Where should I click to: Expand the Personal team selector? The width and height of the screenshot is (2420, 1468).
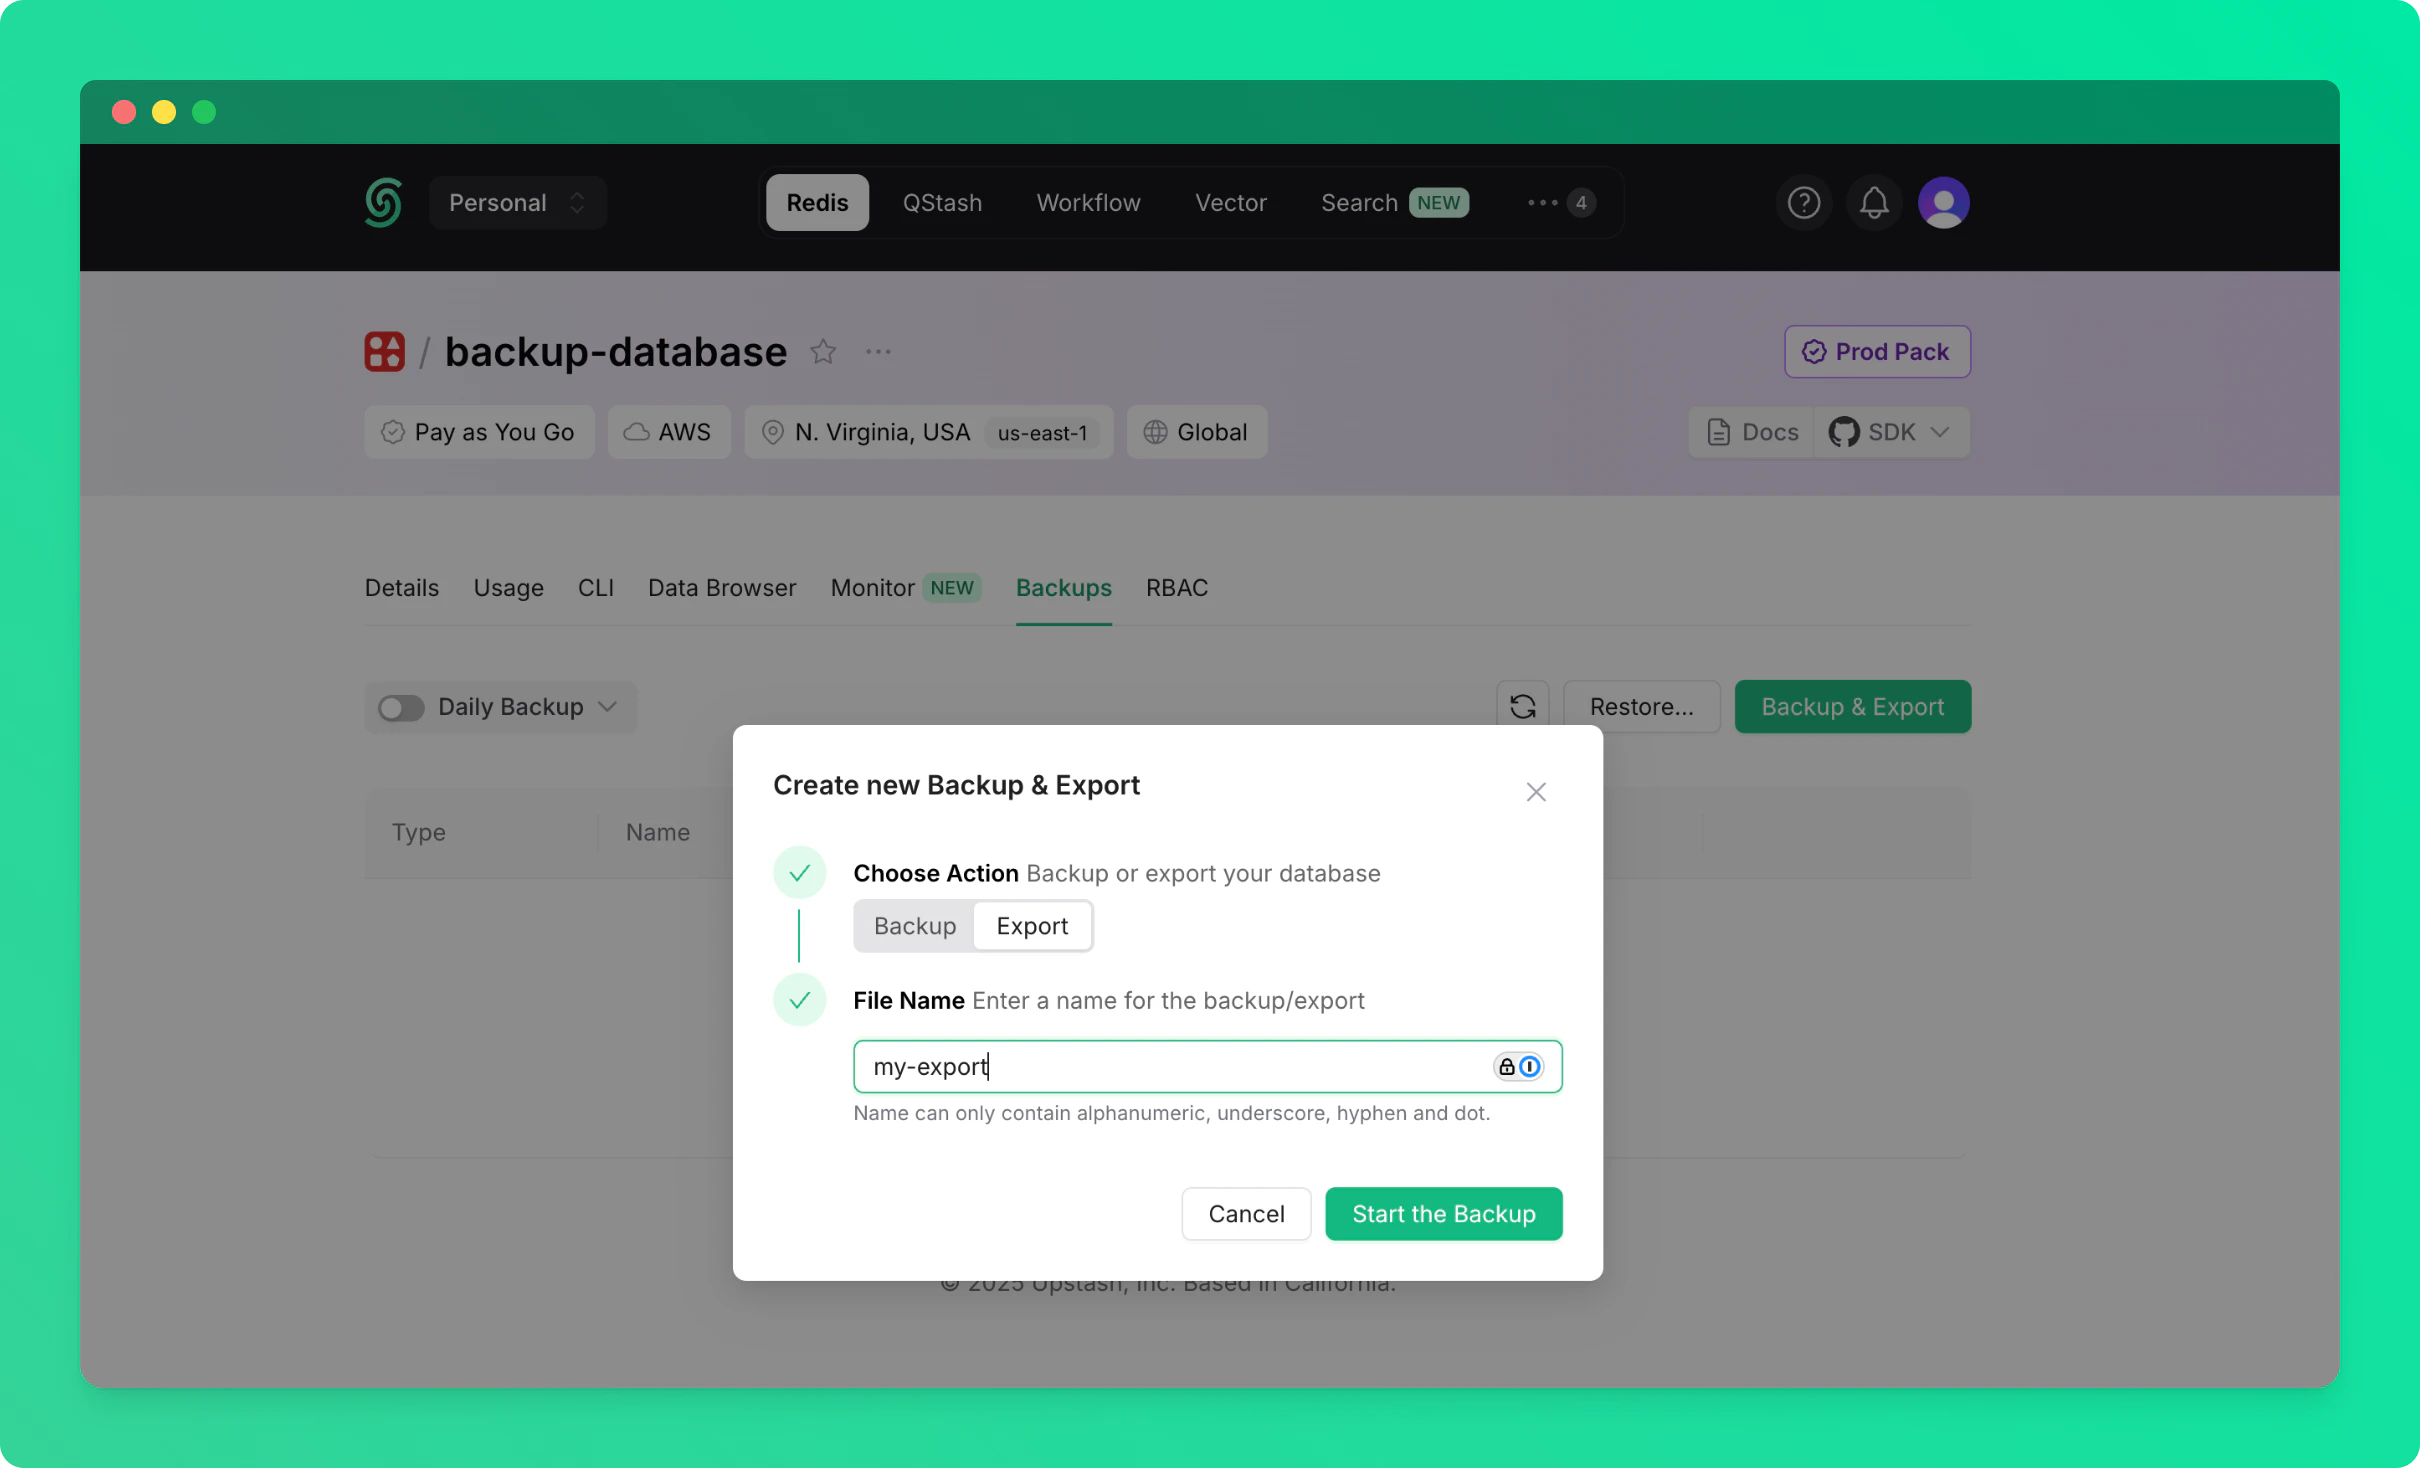point(517,203)
